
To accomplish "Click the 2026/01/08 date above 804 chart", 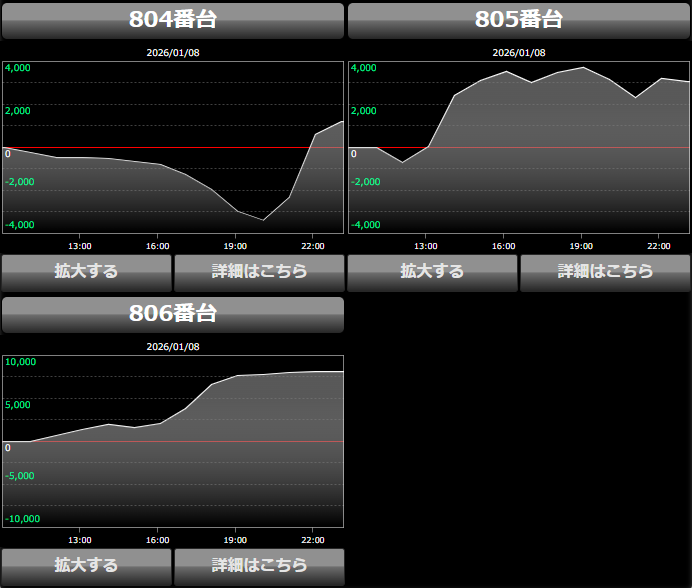I will point(173,53).
